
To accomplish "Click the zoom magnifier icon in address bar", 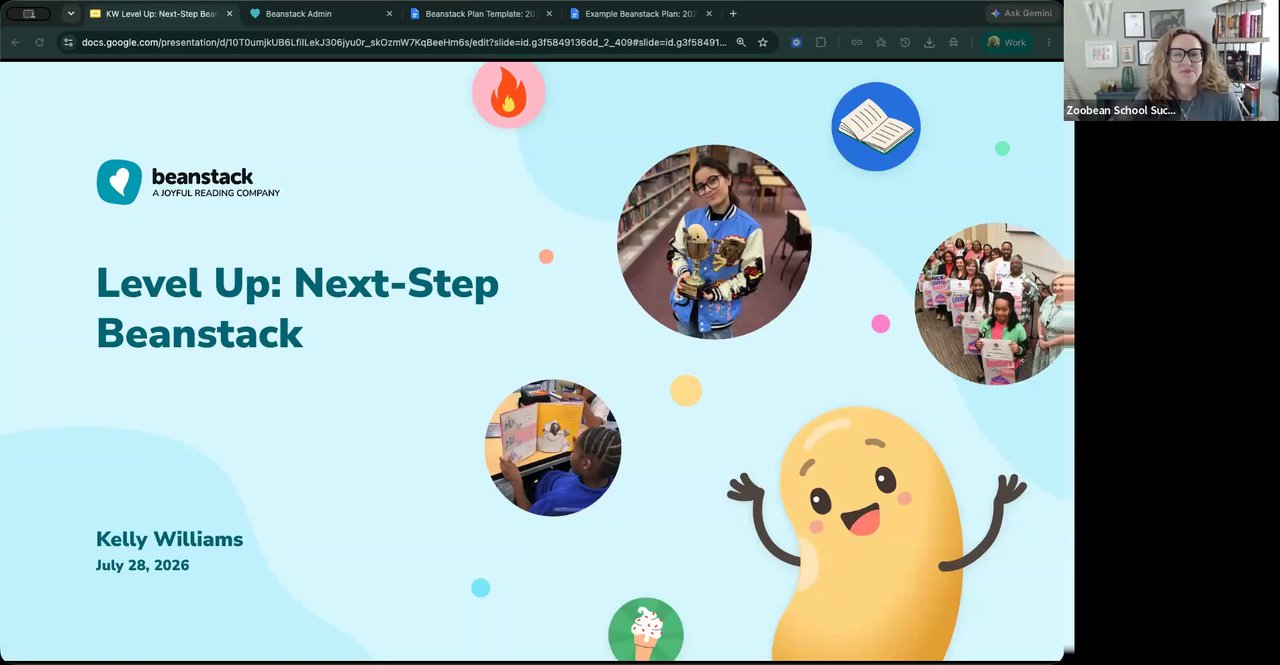I will pos(741,43).
